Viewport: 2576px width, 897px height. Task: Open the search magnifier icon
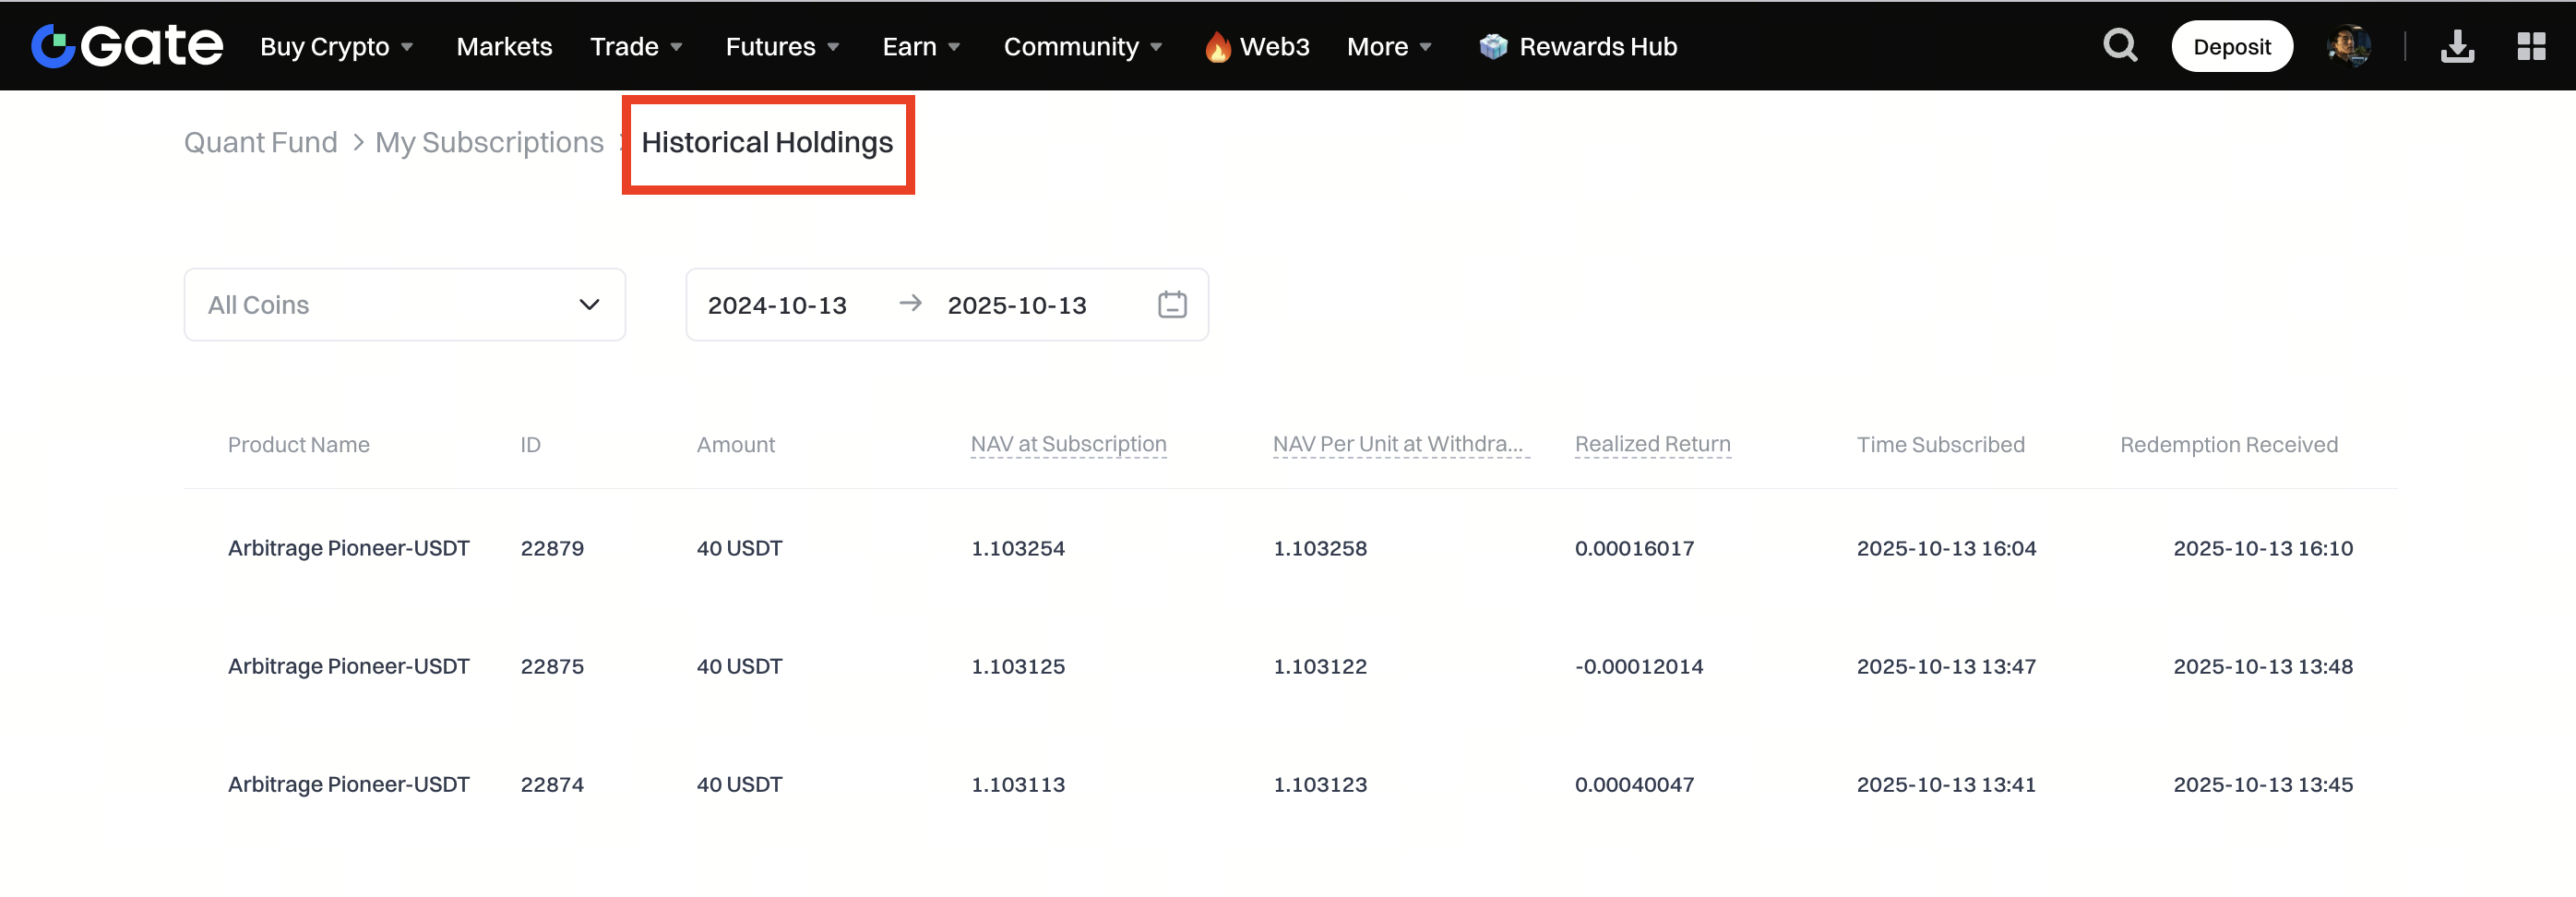click(x=2119, y=46)
